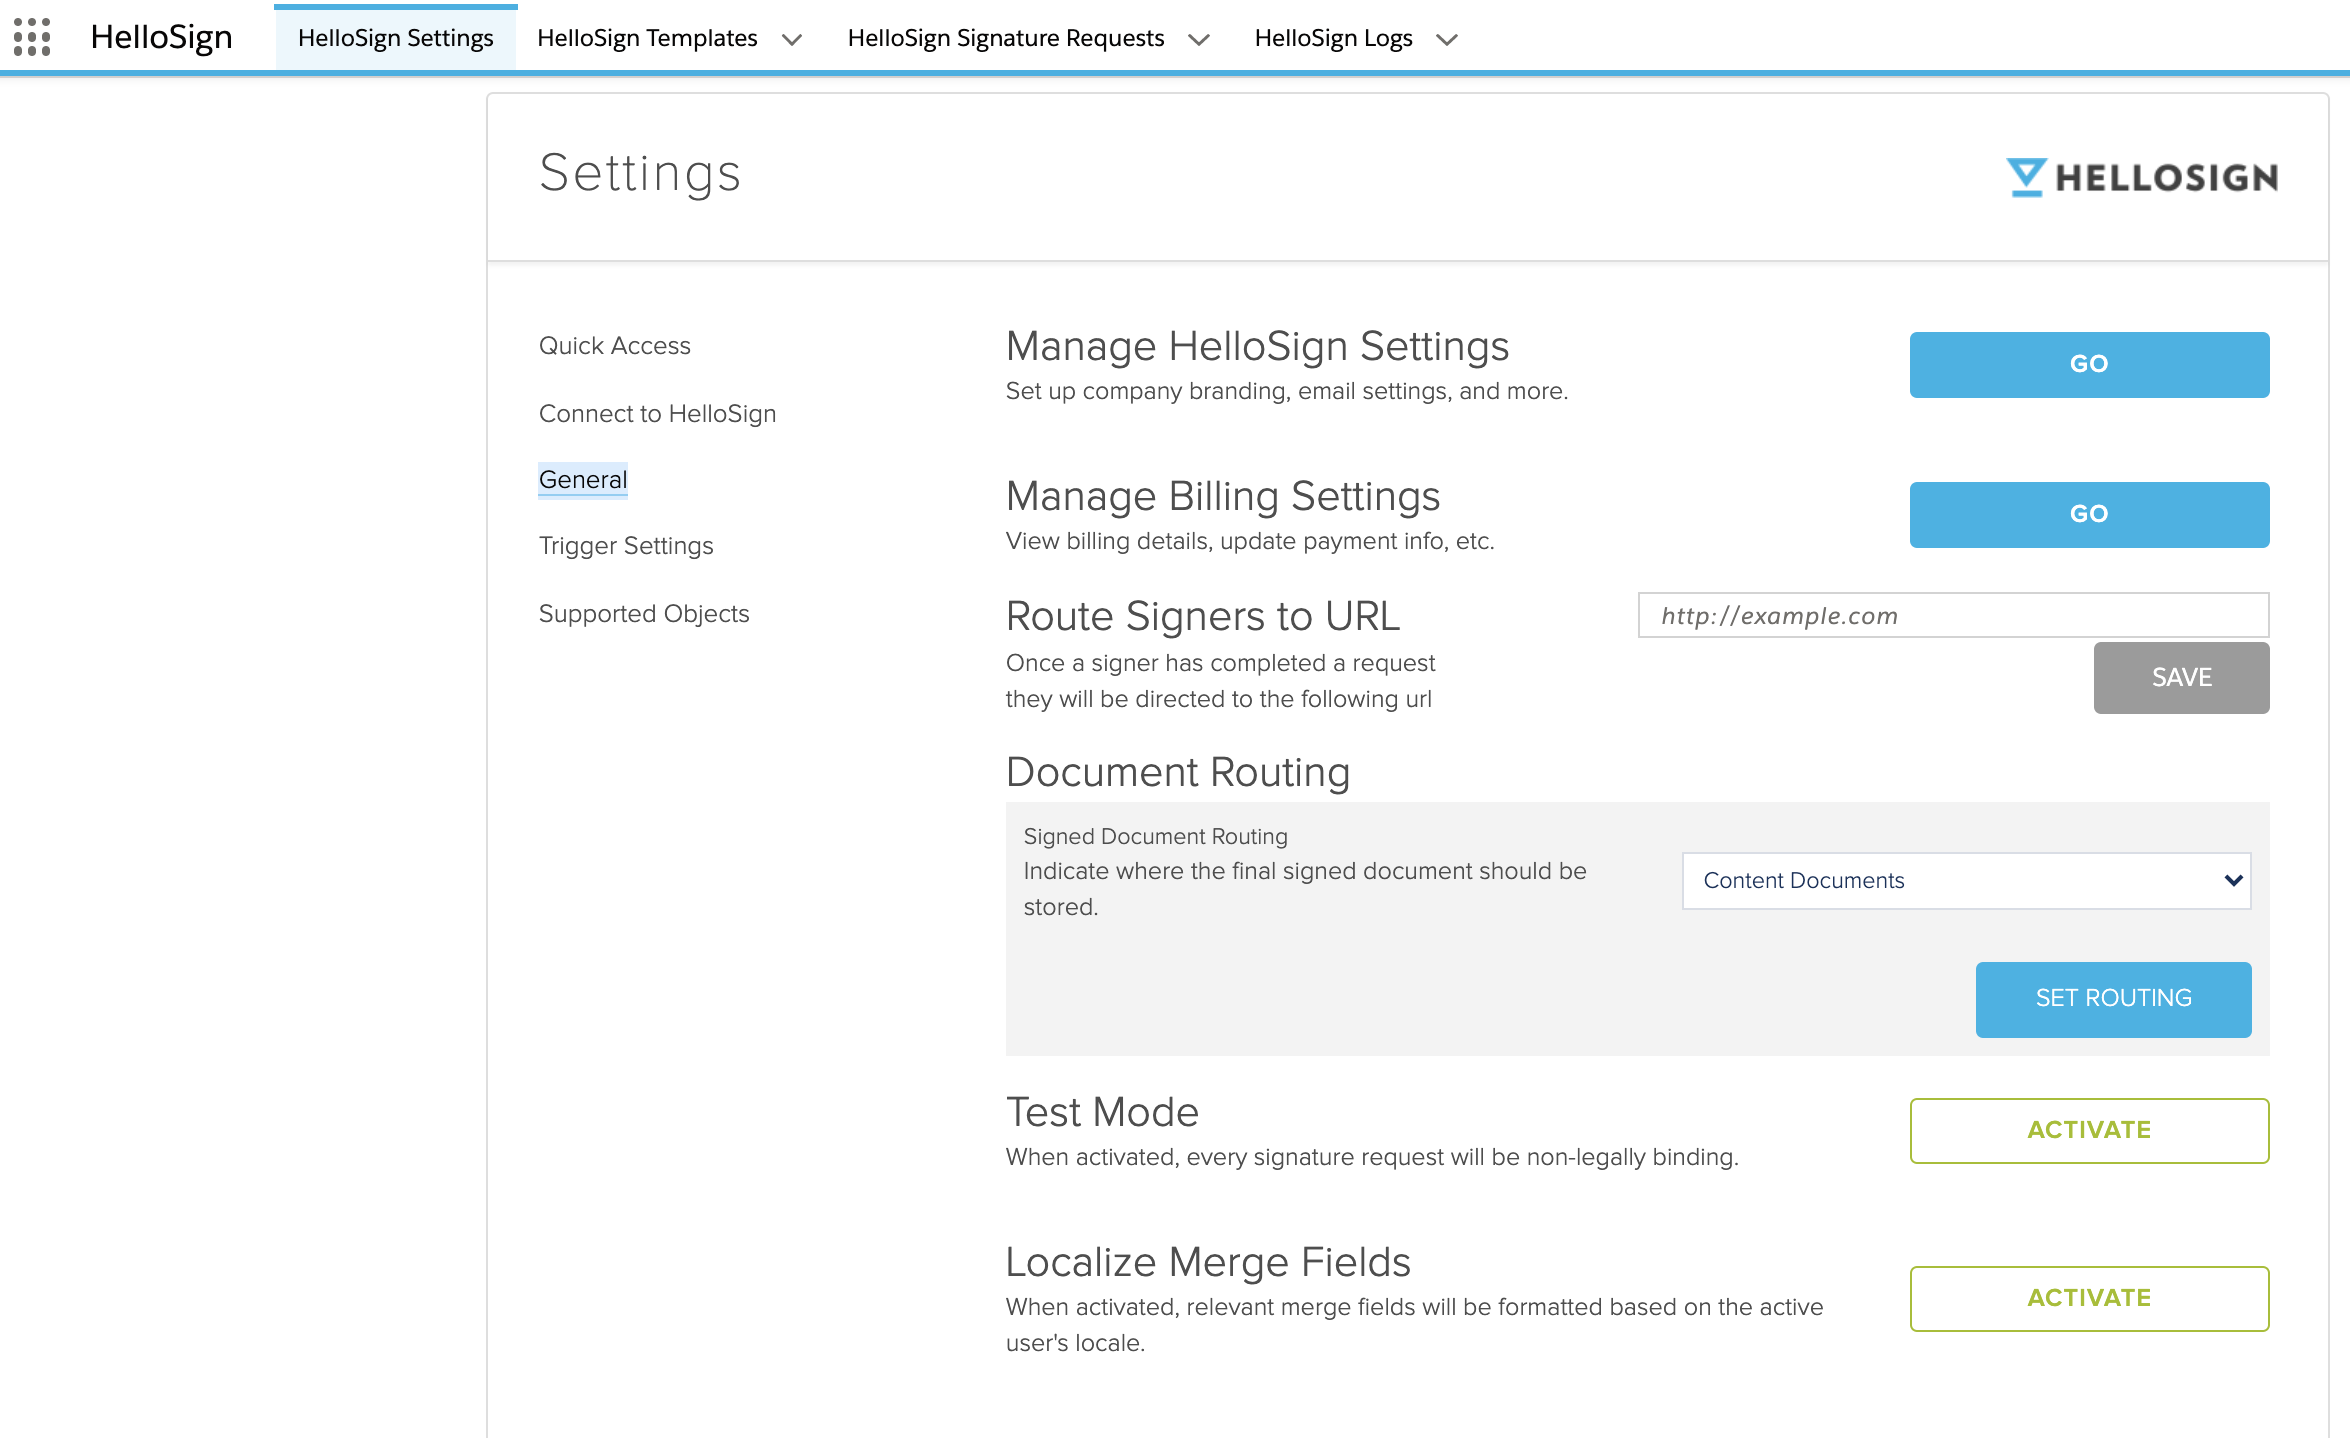Open the app launcher grid icon
The height and width of the screenshot is (1438, 2350).
pos(32,37)
